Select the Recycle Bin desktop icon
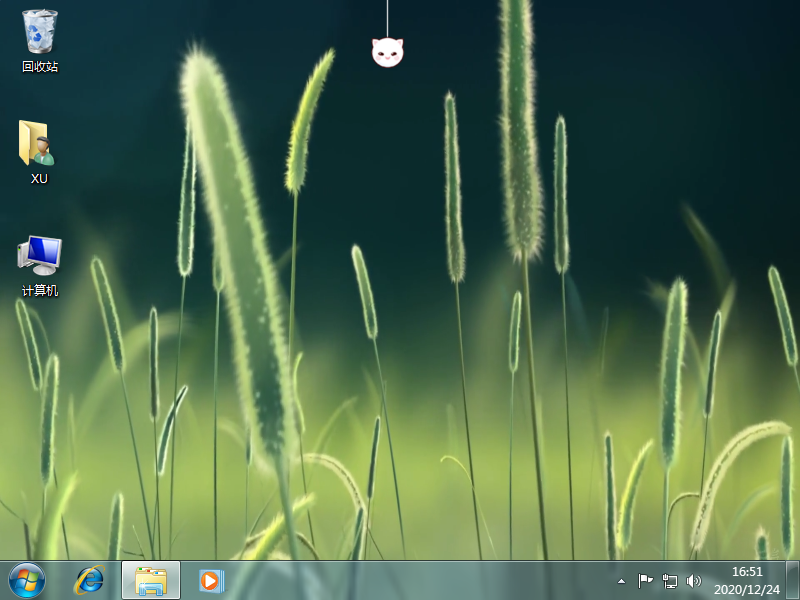 pos(40,32)
